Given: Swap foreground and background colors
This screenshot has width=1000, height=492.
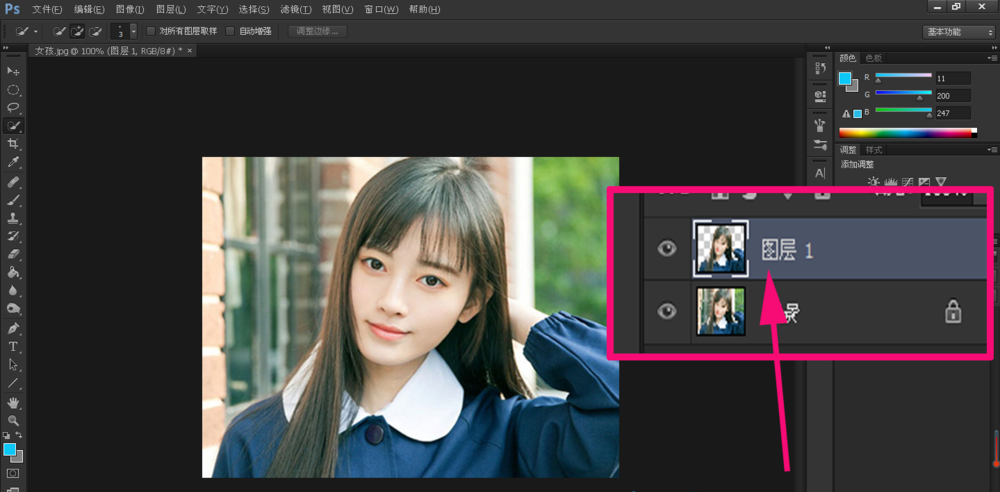Looking at the screenshot, I should click(19, 436).
